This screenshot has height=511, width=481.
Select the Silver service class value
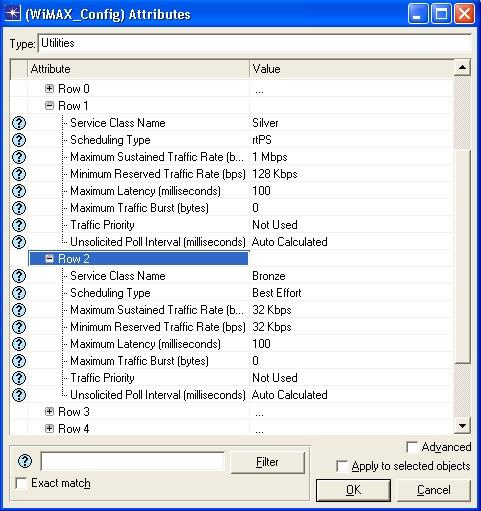(265, 123)
